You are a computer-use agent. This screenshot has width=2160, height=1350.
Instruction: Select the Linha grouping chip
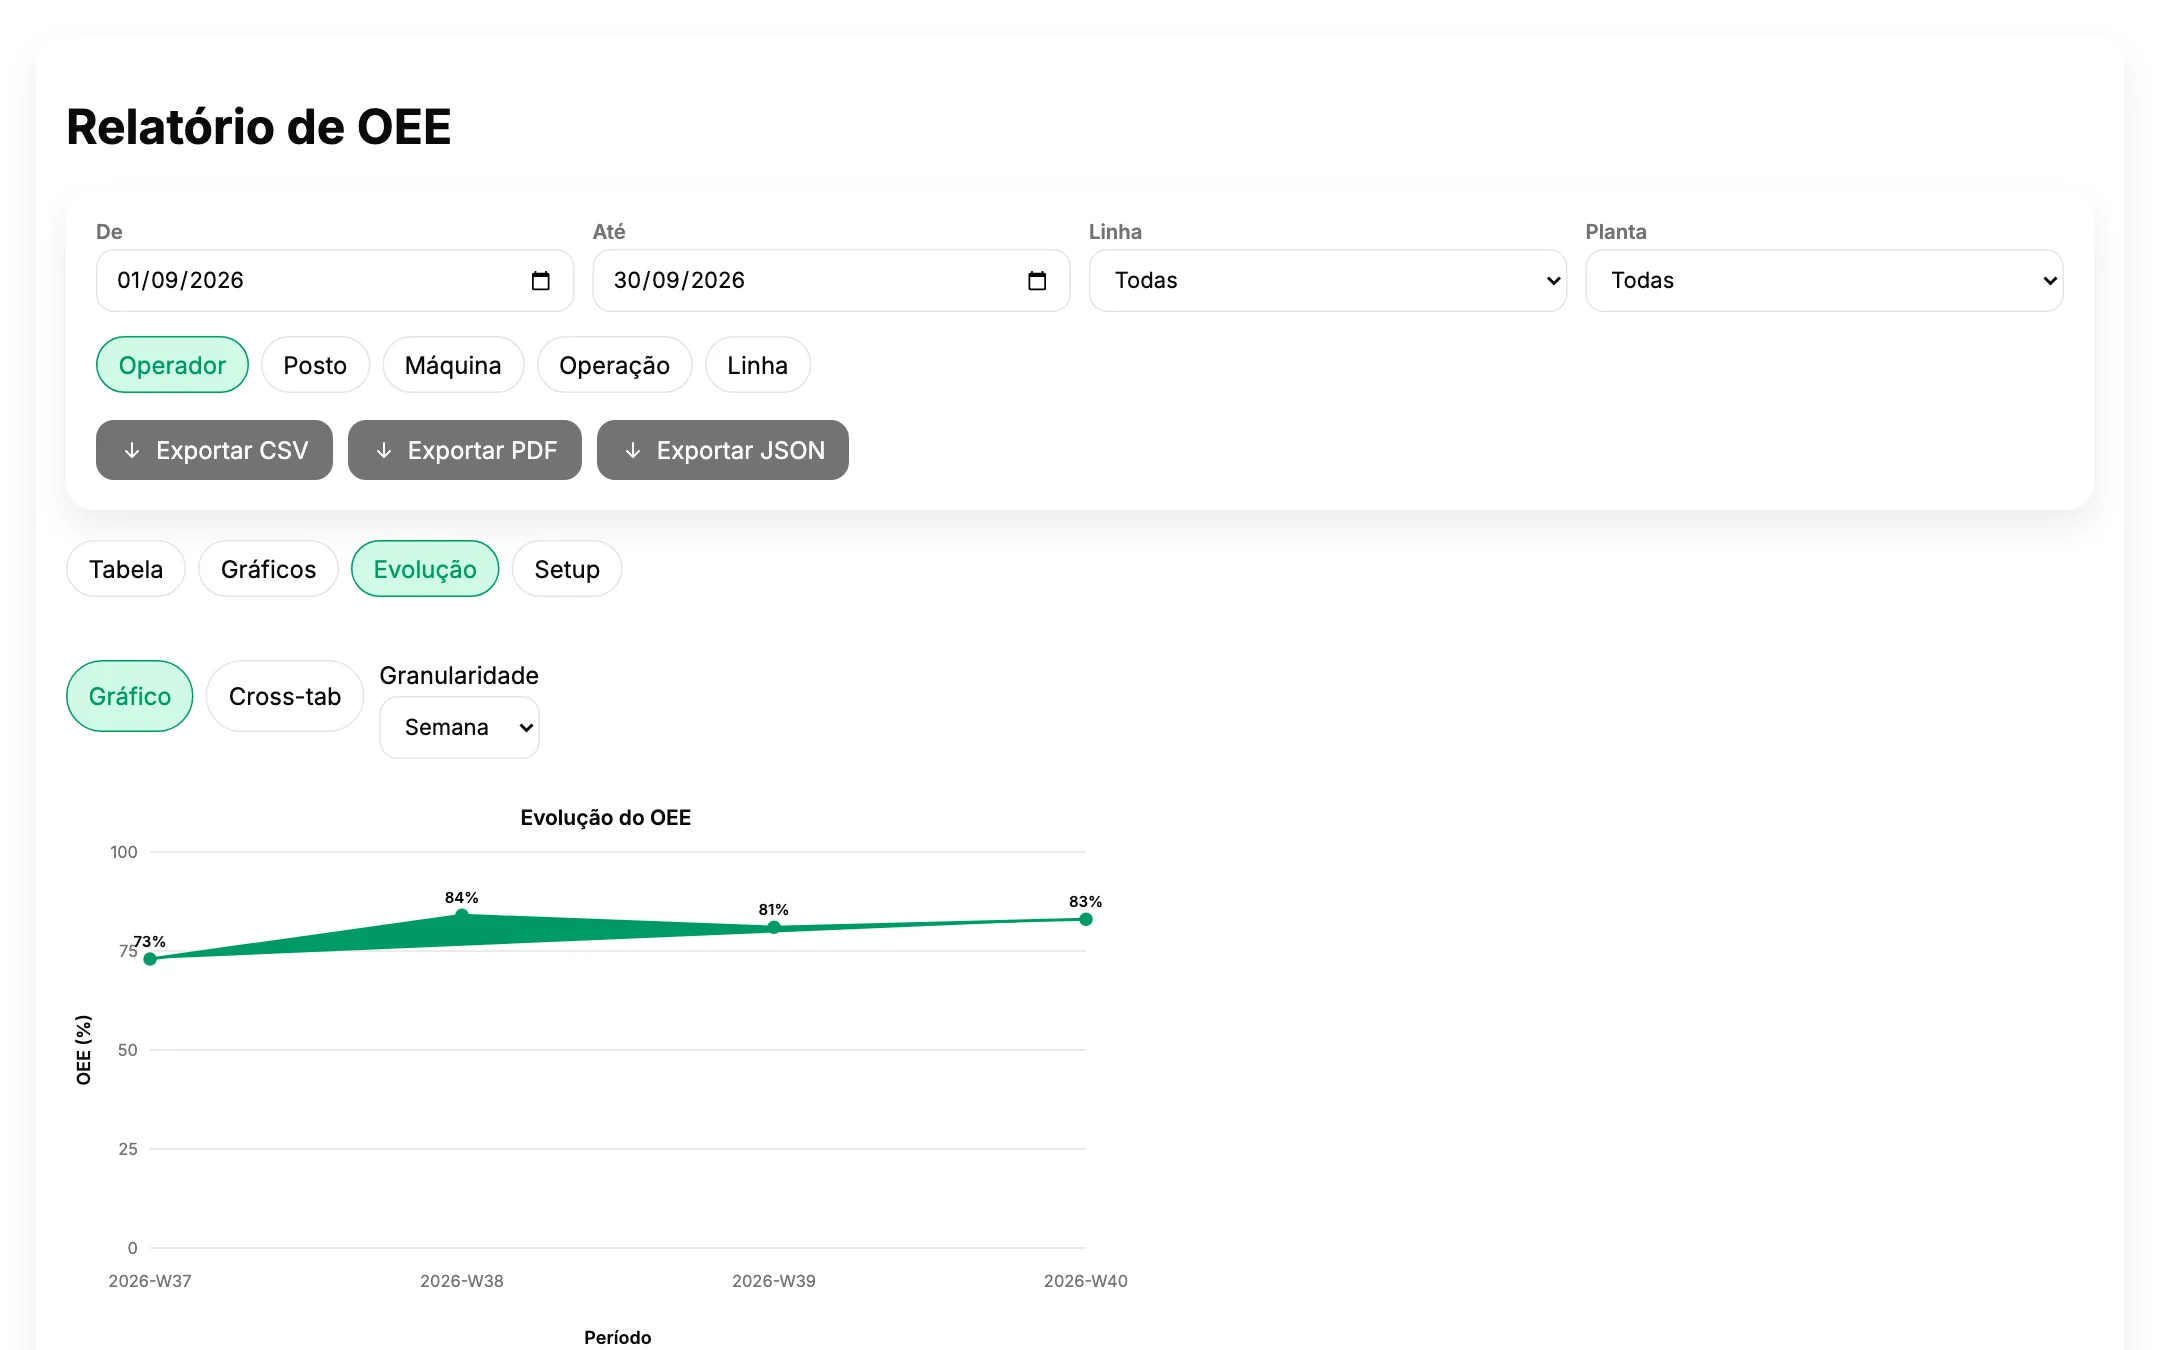click(757, 365)
